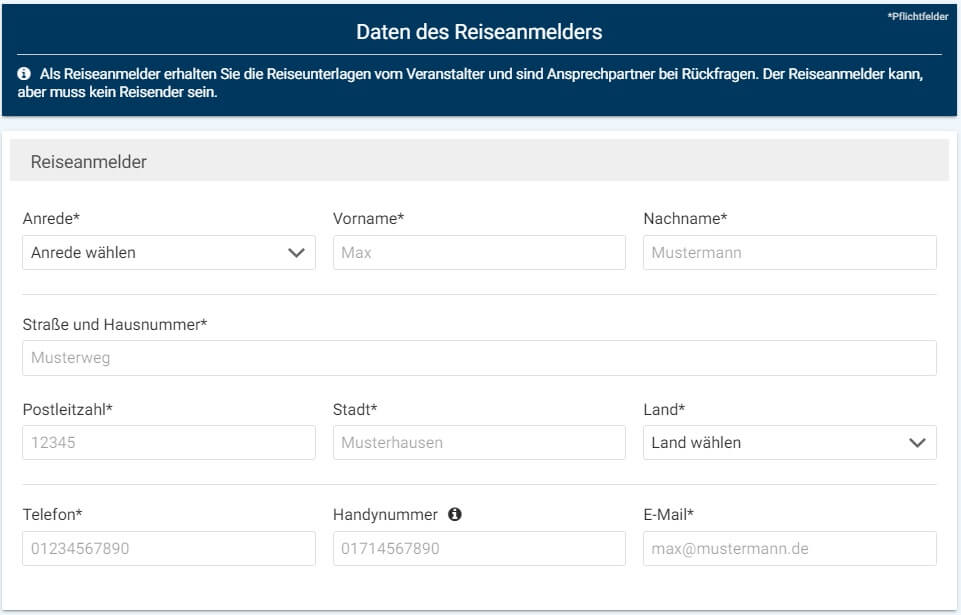Click the 'Postleitzahl*' label text
This screenshot has height=615, width=961.
point(67,410)
